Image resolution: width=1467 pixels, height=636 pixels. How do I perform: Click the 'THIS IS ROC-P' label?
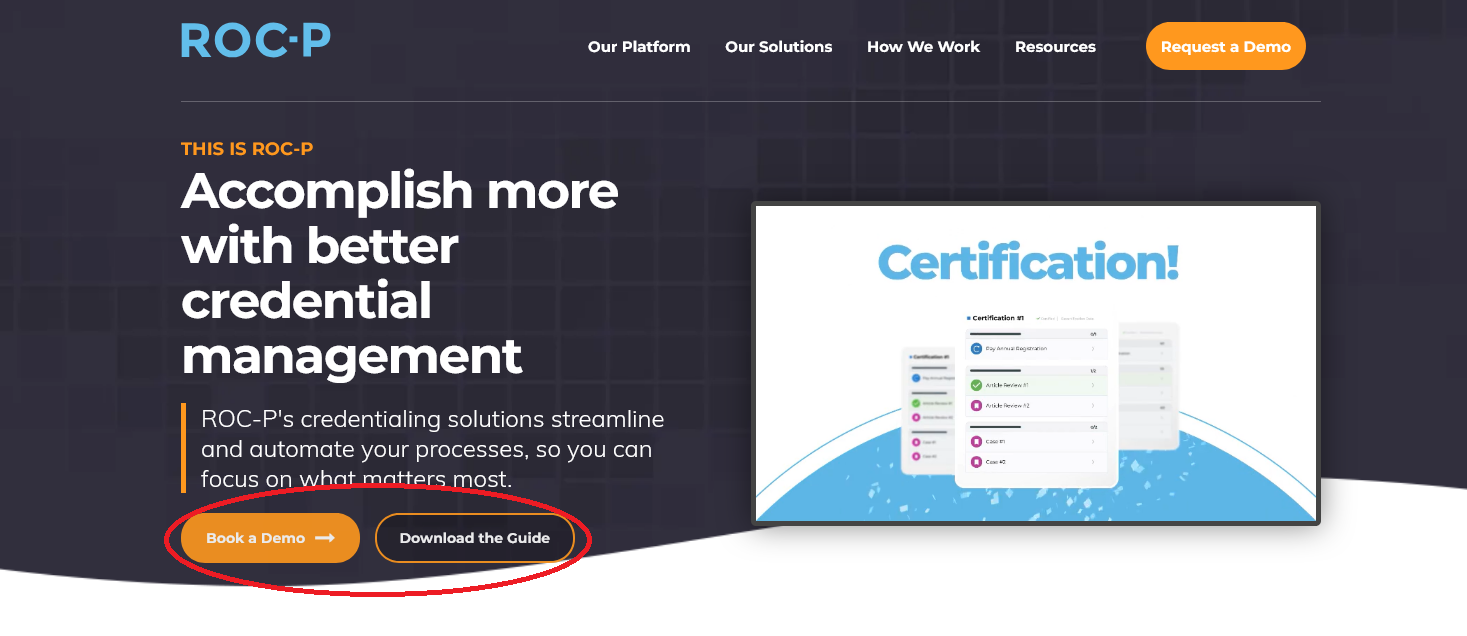(x=247, y=149)
